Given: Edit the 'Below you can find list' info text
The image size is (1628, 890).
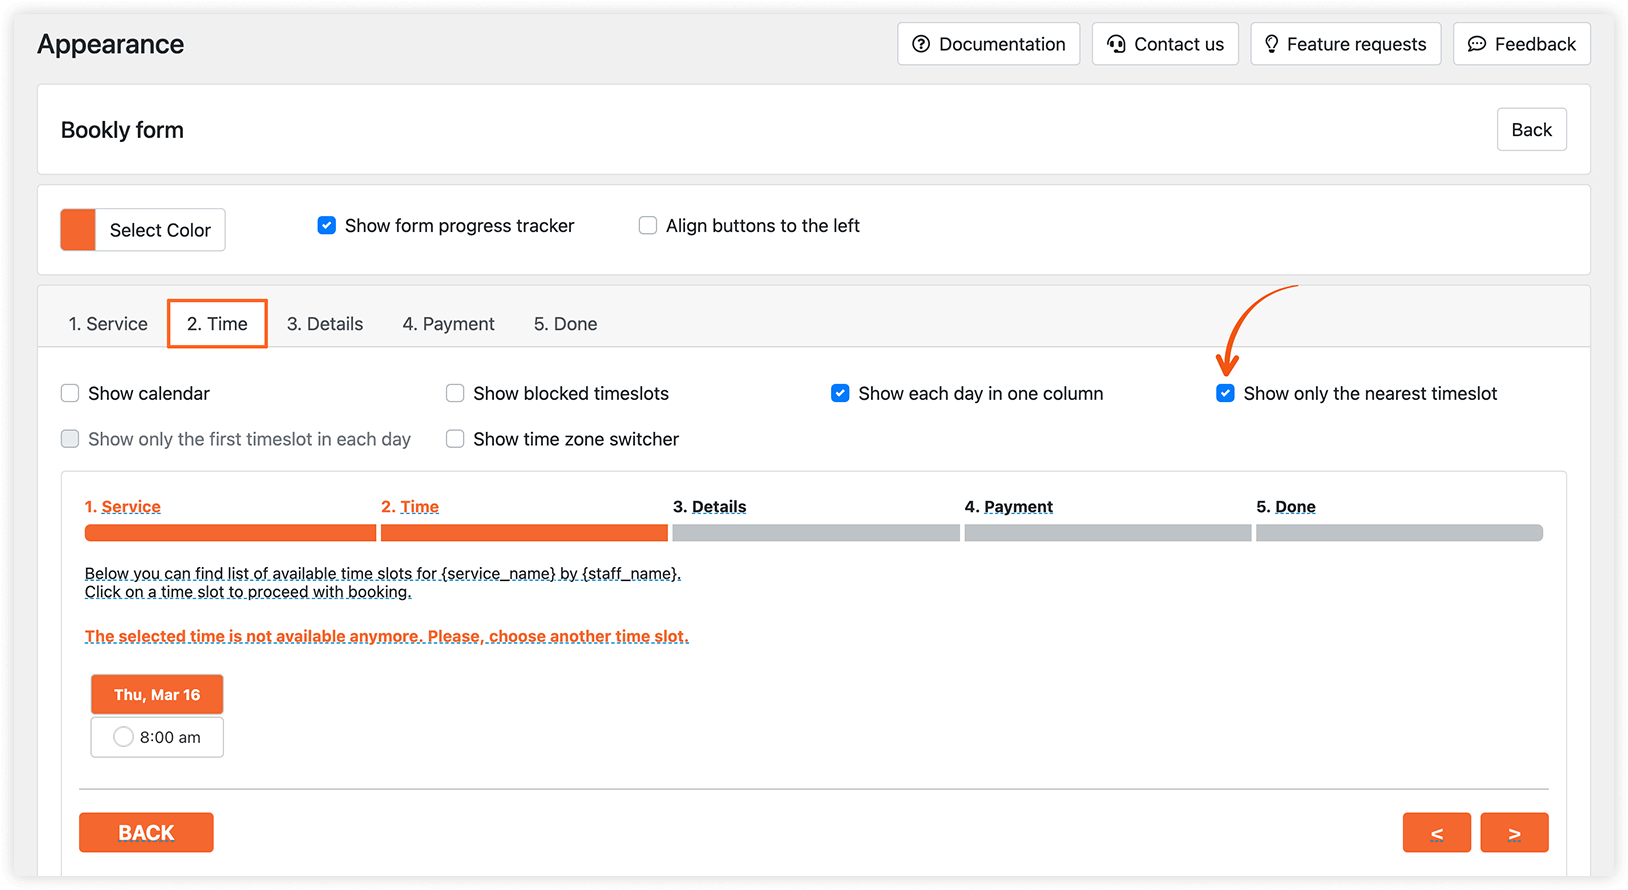Looking at the screenshot, I should click(383, 583).
